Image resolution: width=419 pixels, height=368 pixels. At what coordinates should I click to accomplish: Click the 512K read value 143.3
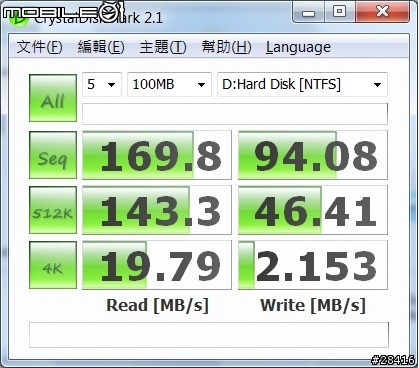[157, 210]
